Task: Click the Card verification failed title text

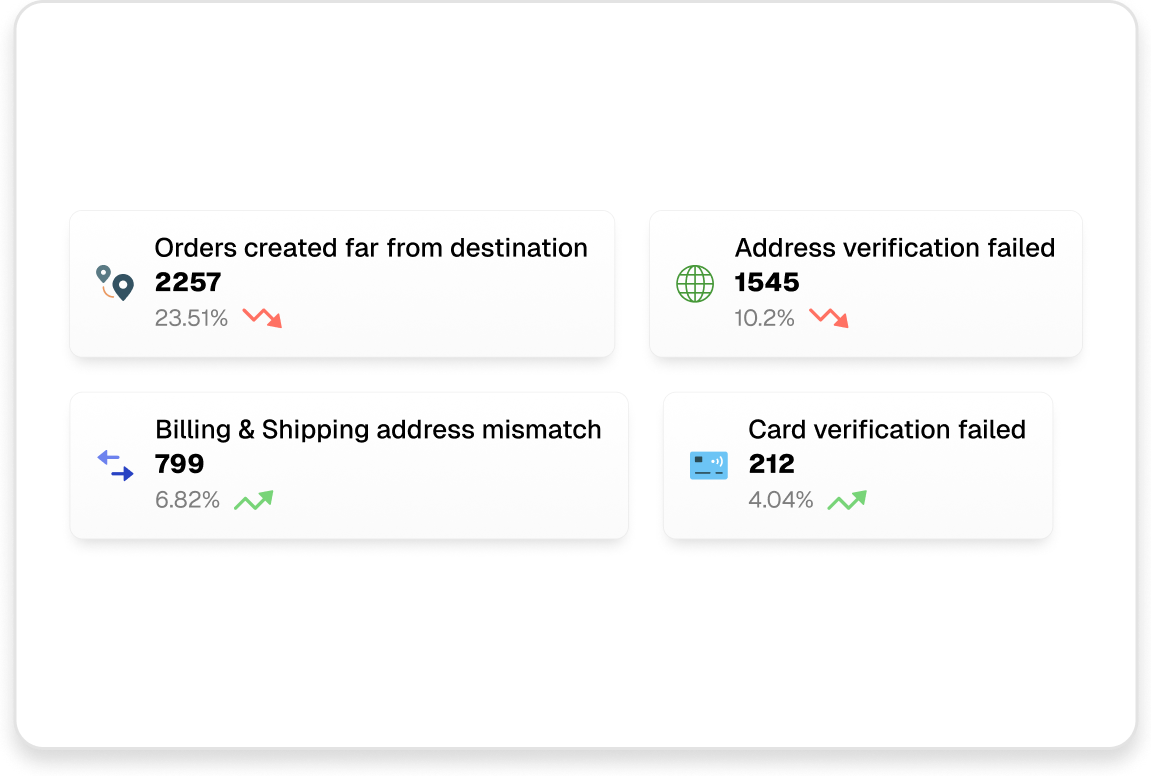Action: click(887, 429)
